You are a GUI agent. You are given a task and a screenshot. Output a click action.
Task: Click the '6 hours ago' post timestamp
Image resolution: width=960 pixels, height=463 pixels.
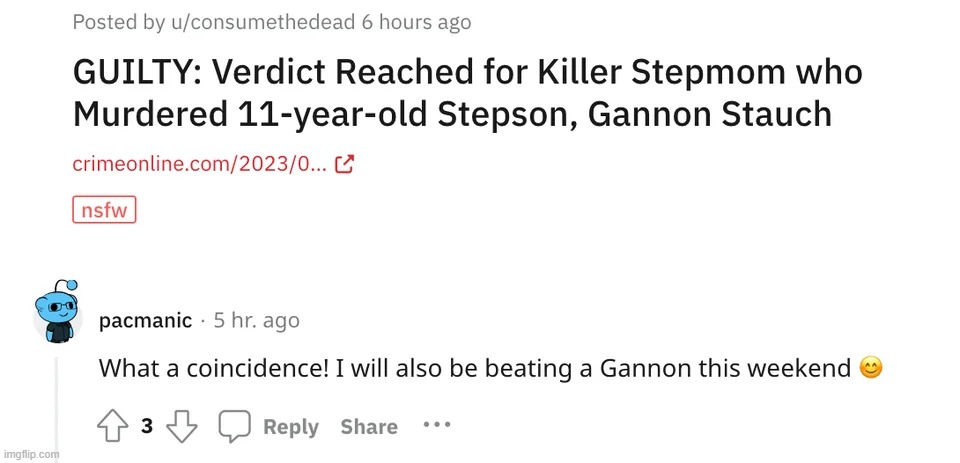[416, 22]
